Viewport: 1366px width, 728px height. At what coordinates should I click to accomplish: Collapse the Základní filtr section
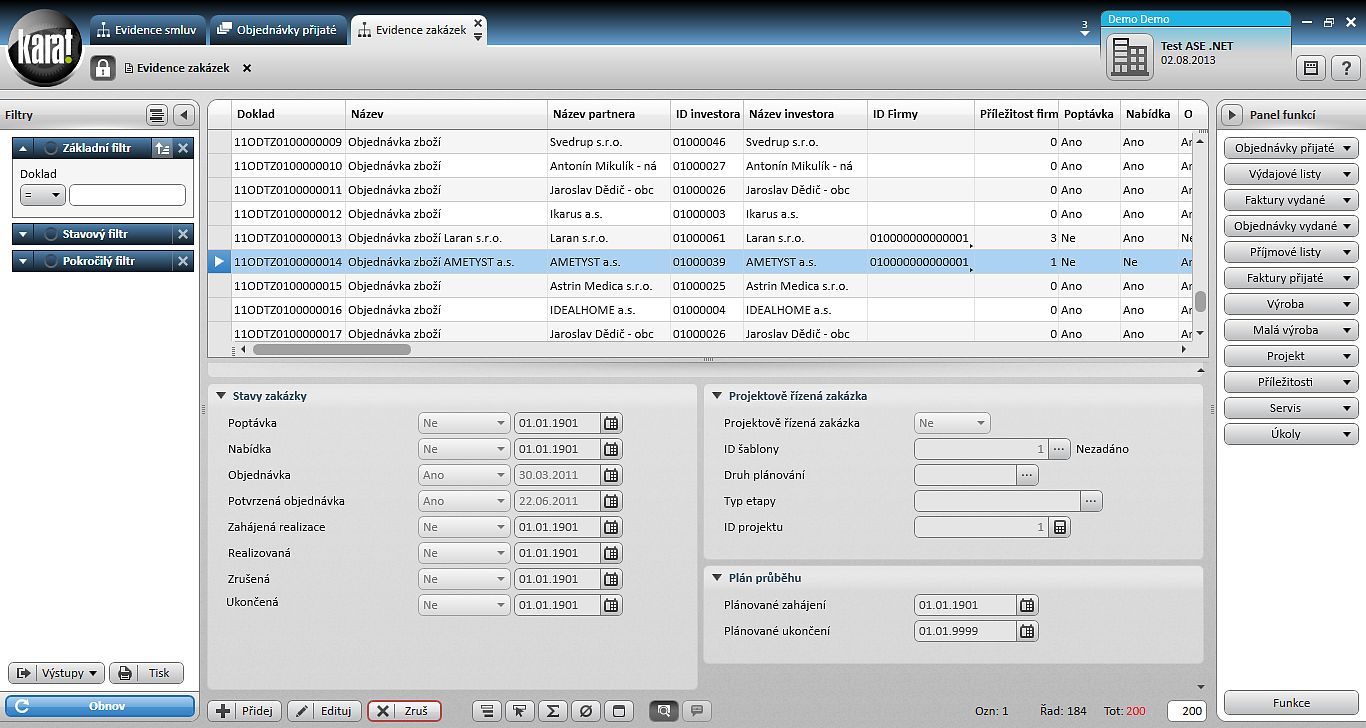(x=23, y=148)
